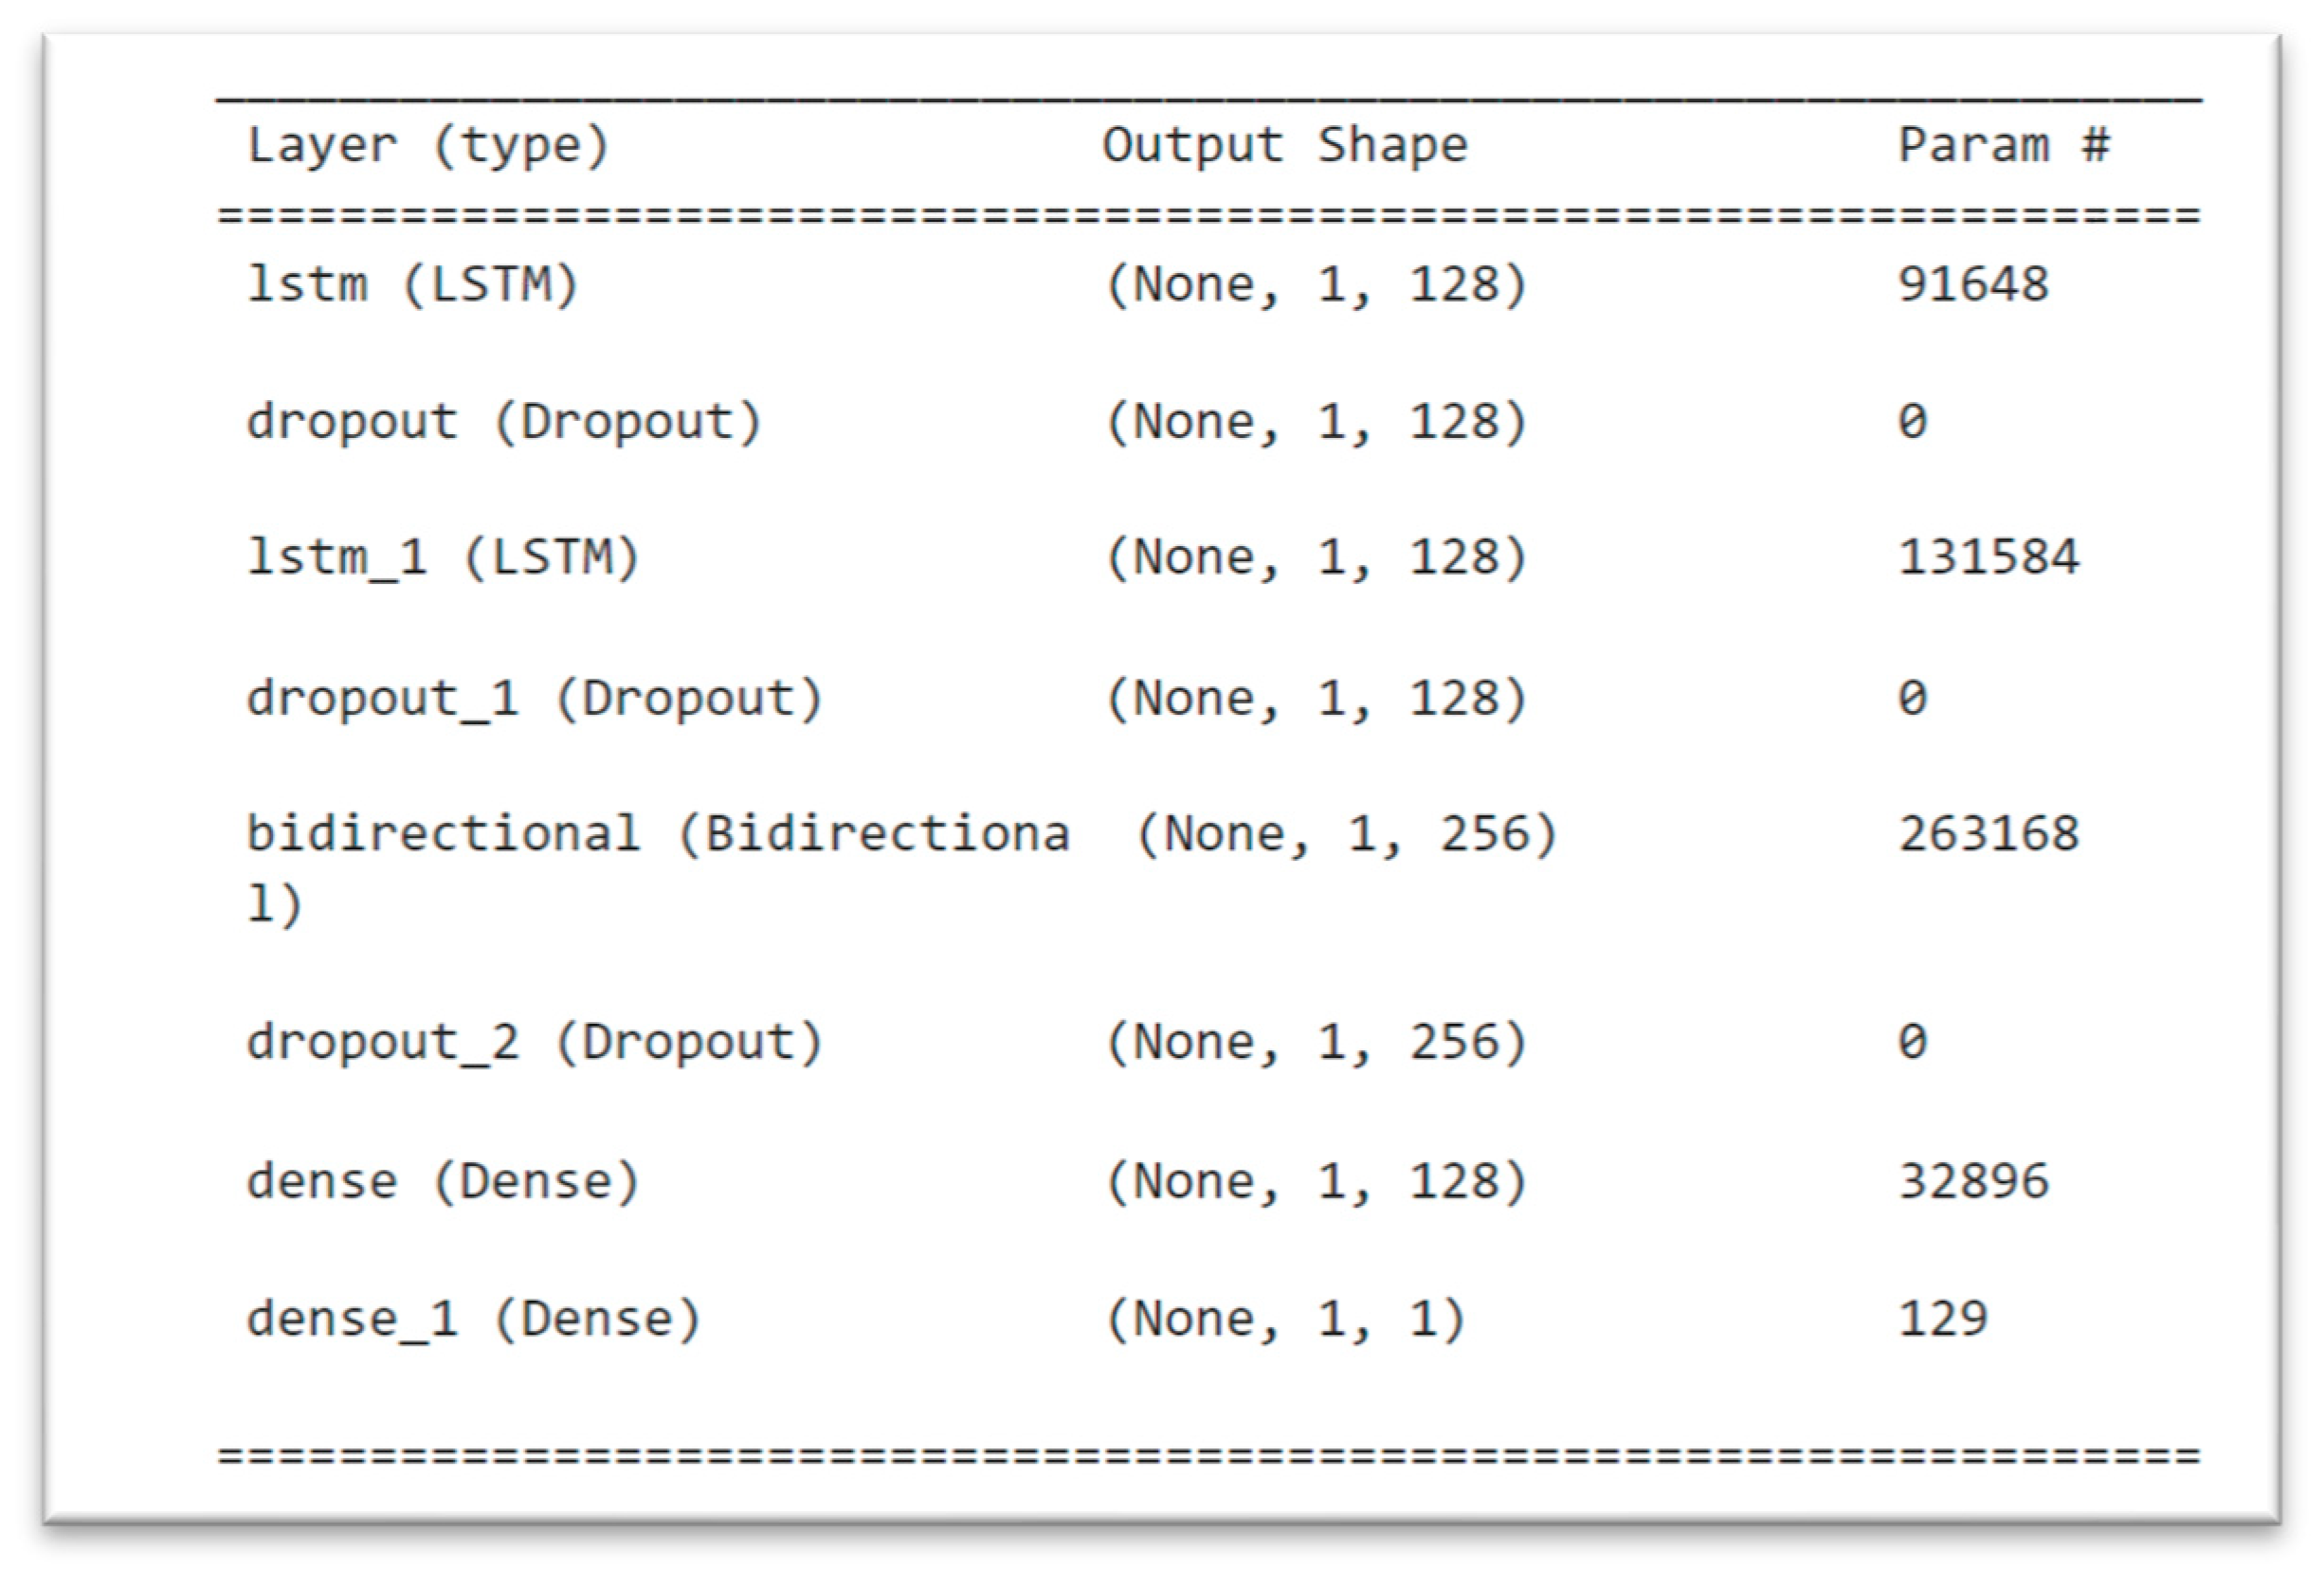Click the 32896 parameter count
The image size is (2324, 1585).
pyautogui.click(x=1972, y=1182)
